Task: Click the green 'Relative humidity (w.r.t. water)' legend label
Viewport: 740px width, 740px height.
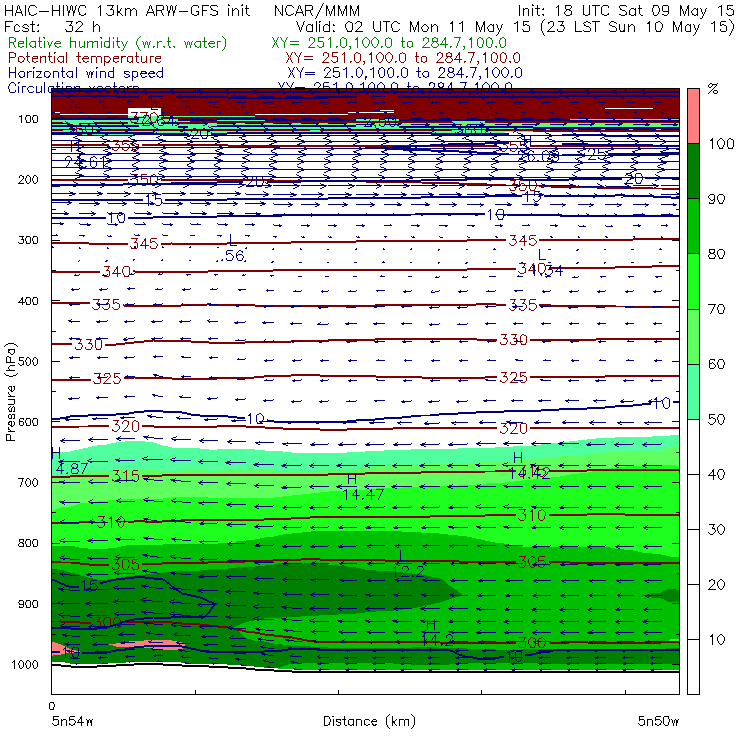Action: [118, 43]
